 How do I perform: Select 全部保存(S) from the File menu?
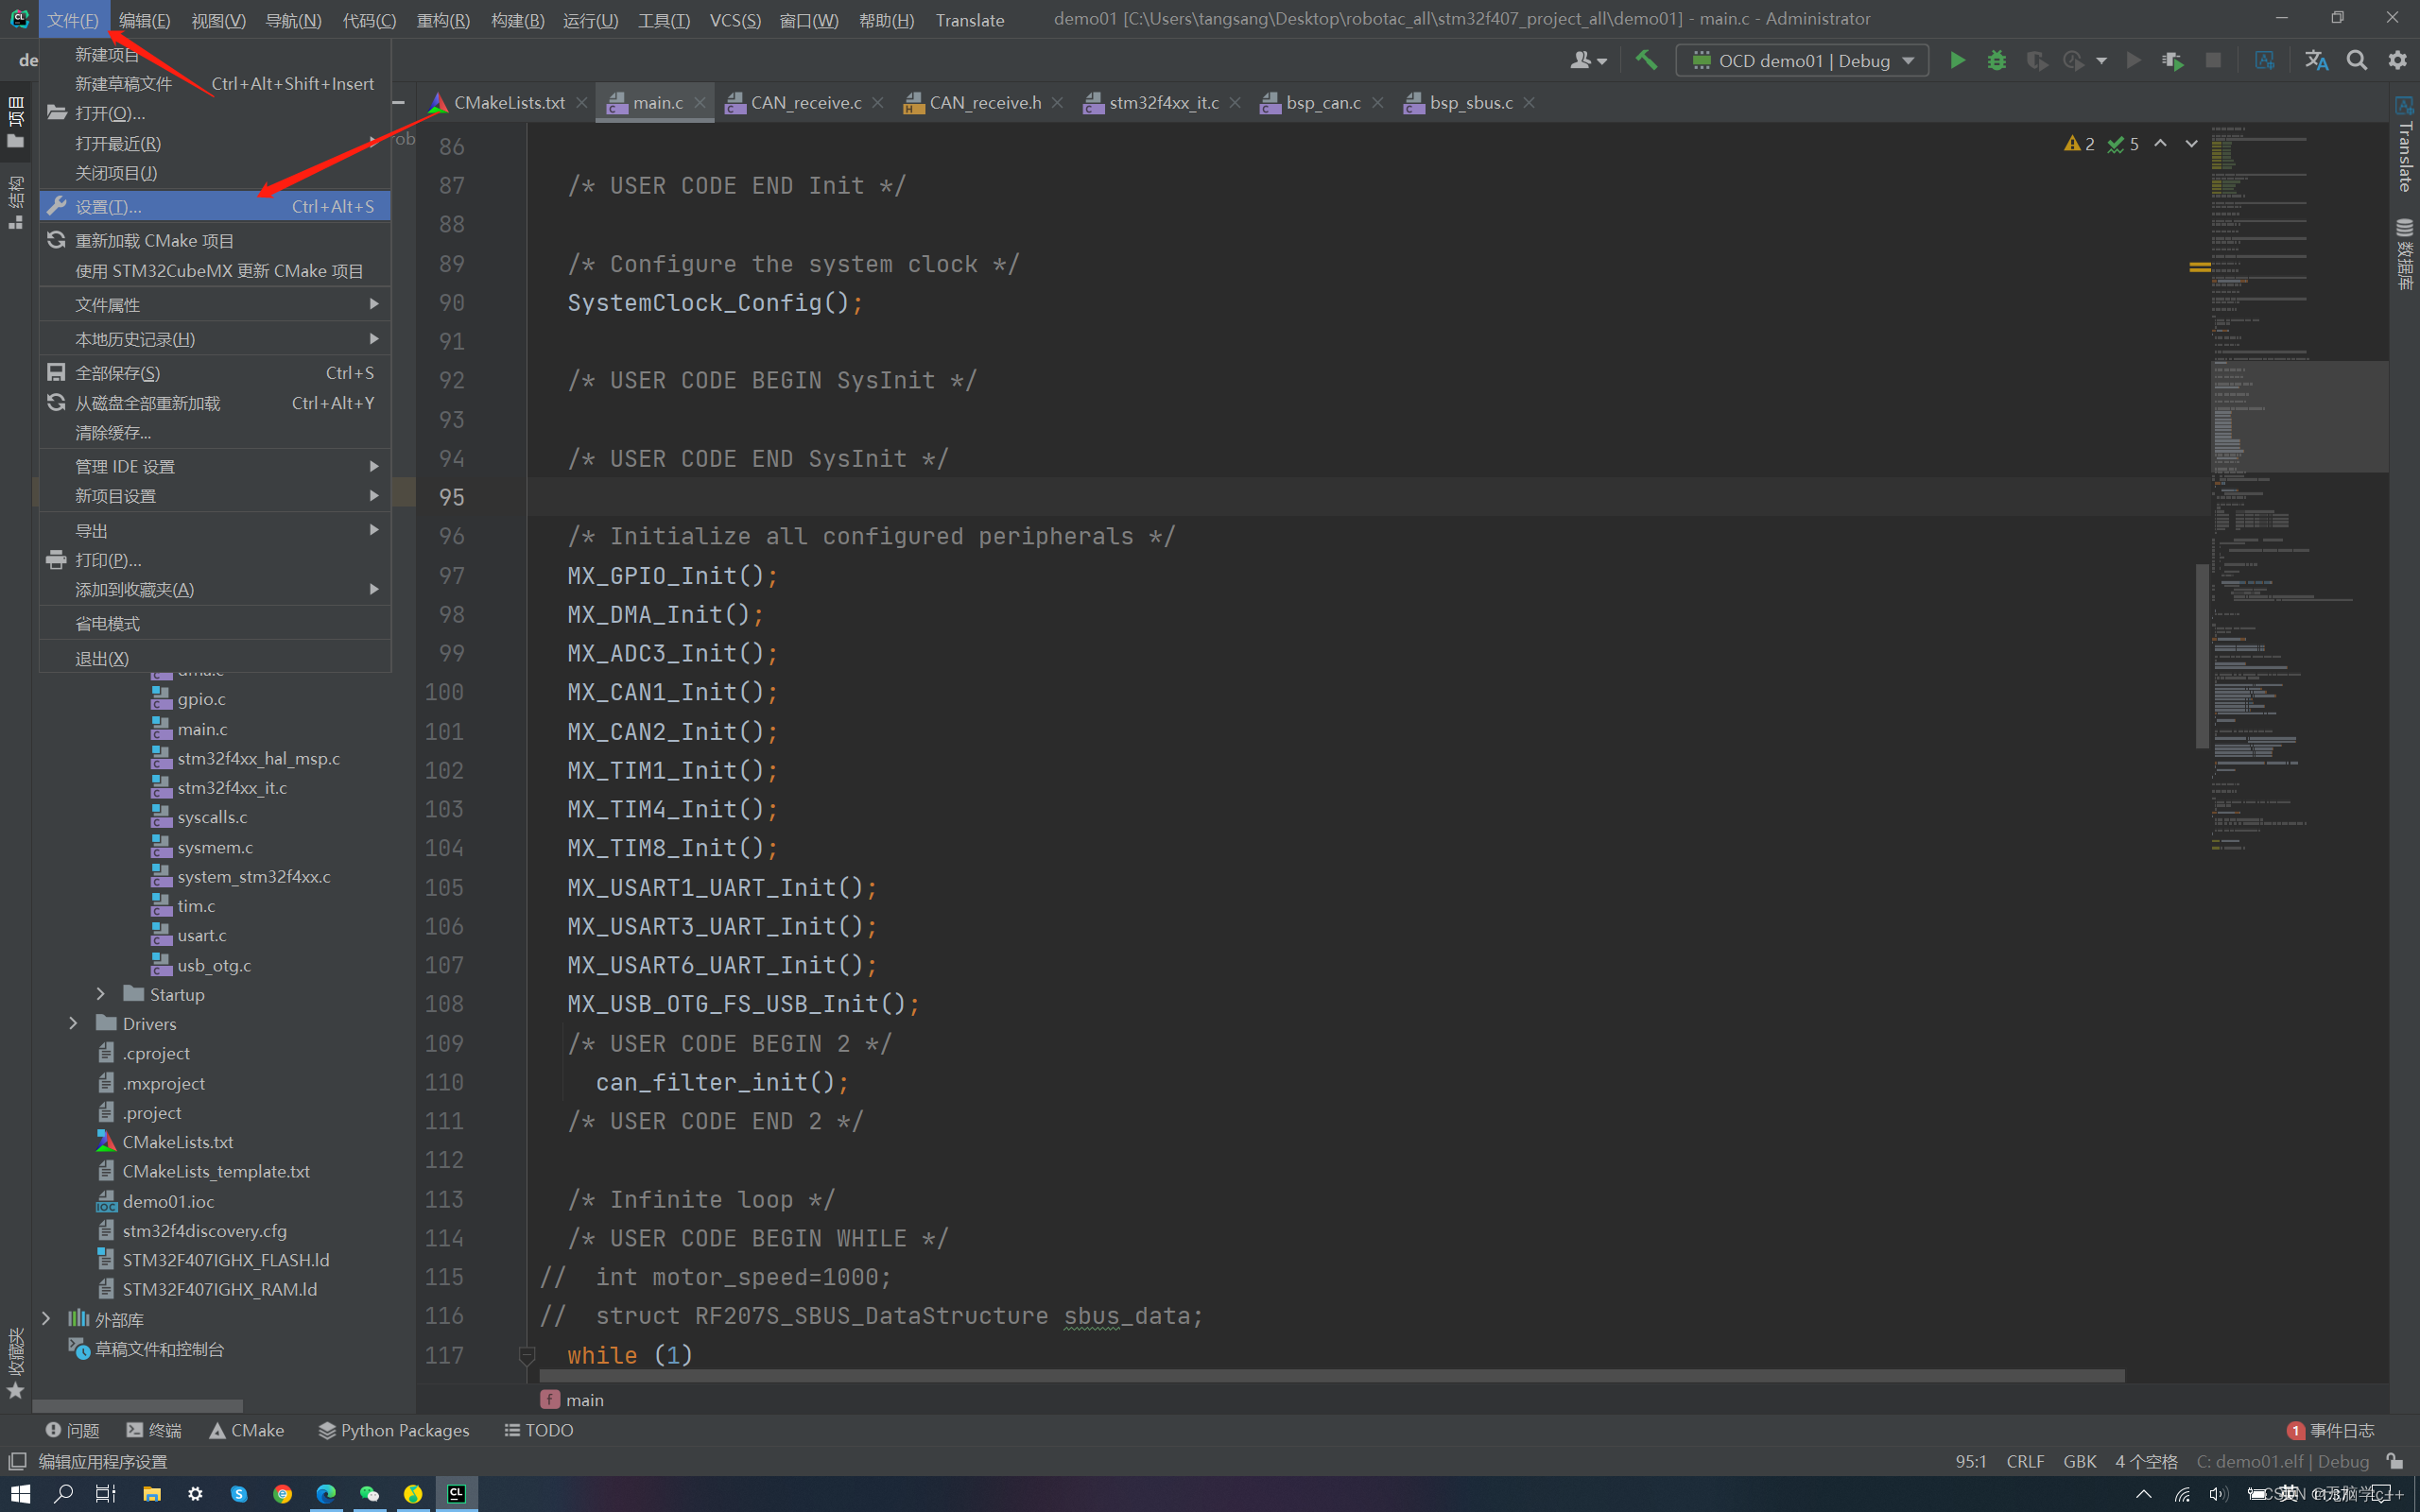(215, 372)
